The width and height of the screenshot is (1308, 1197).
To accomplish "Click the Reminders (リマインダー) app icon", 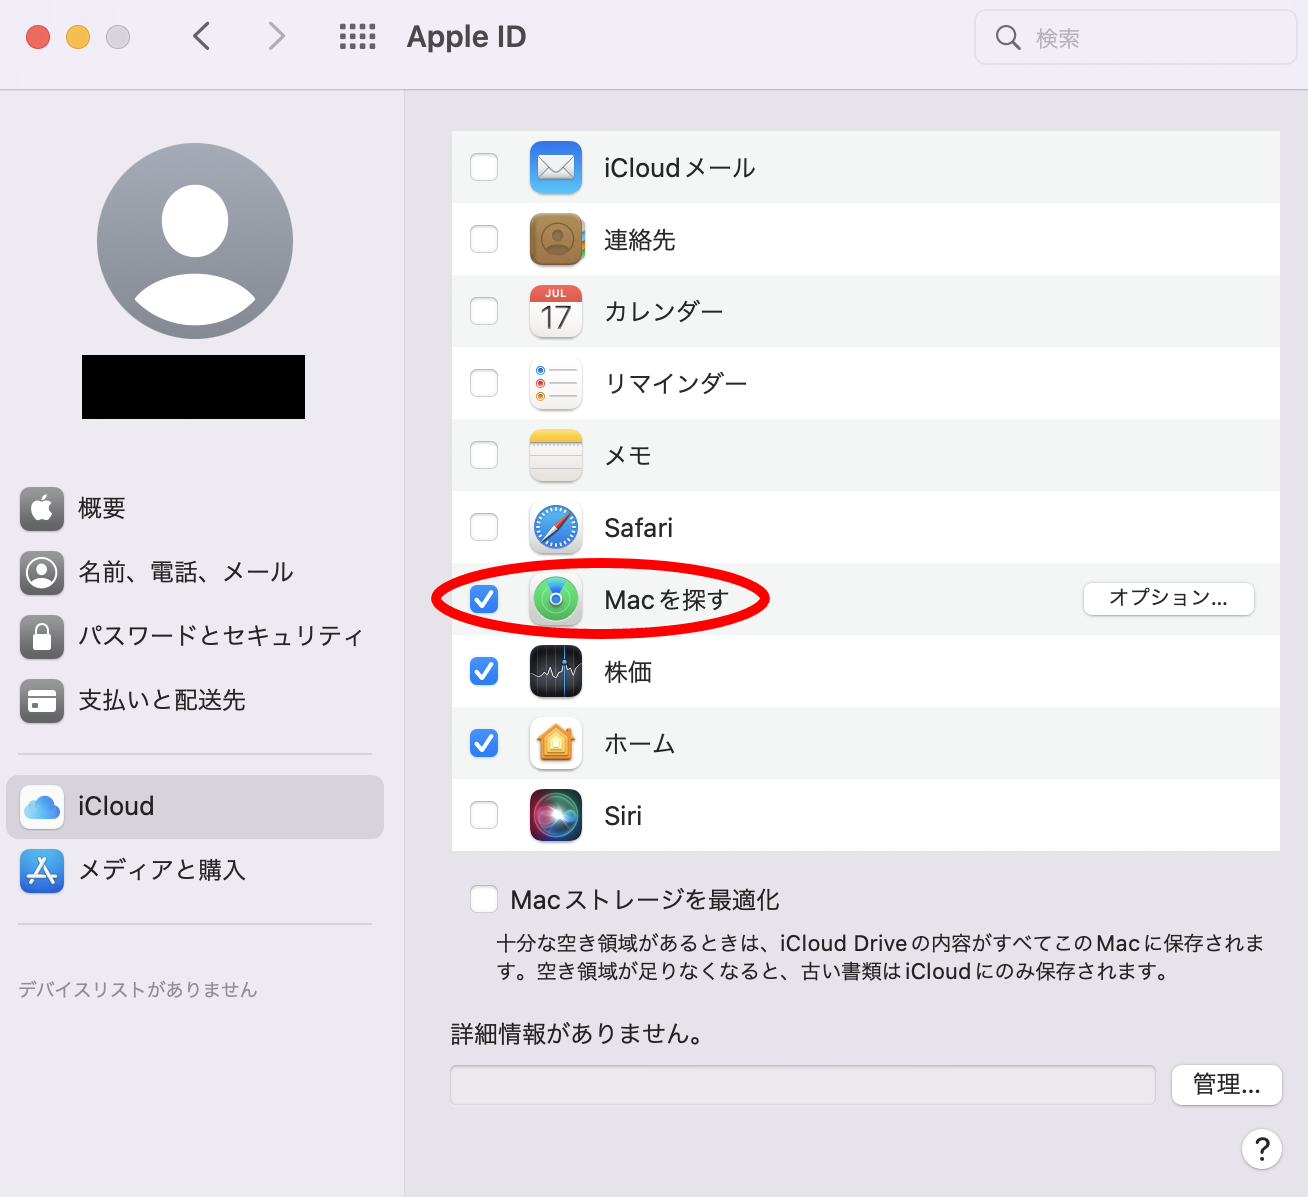I will 556,384.
